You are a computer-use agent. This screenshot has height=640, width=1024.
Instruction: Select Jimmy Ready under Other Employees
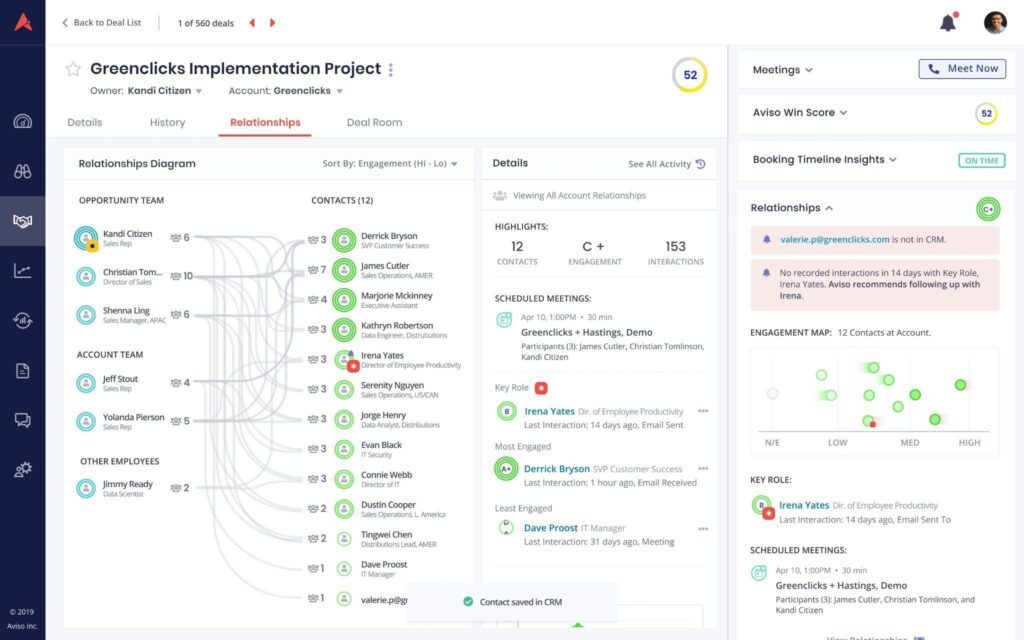[134, 488]
